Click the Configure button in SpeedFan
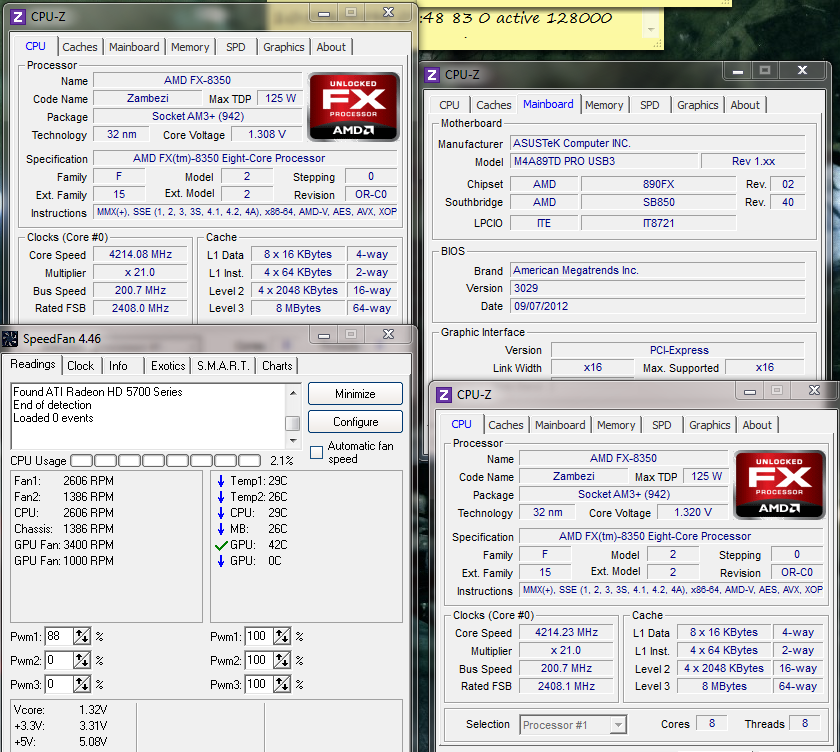 355,422
